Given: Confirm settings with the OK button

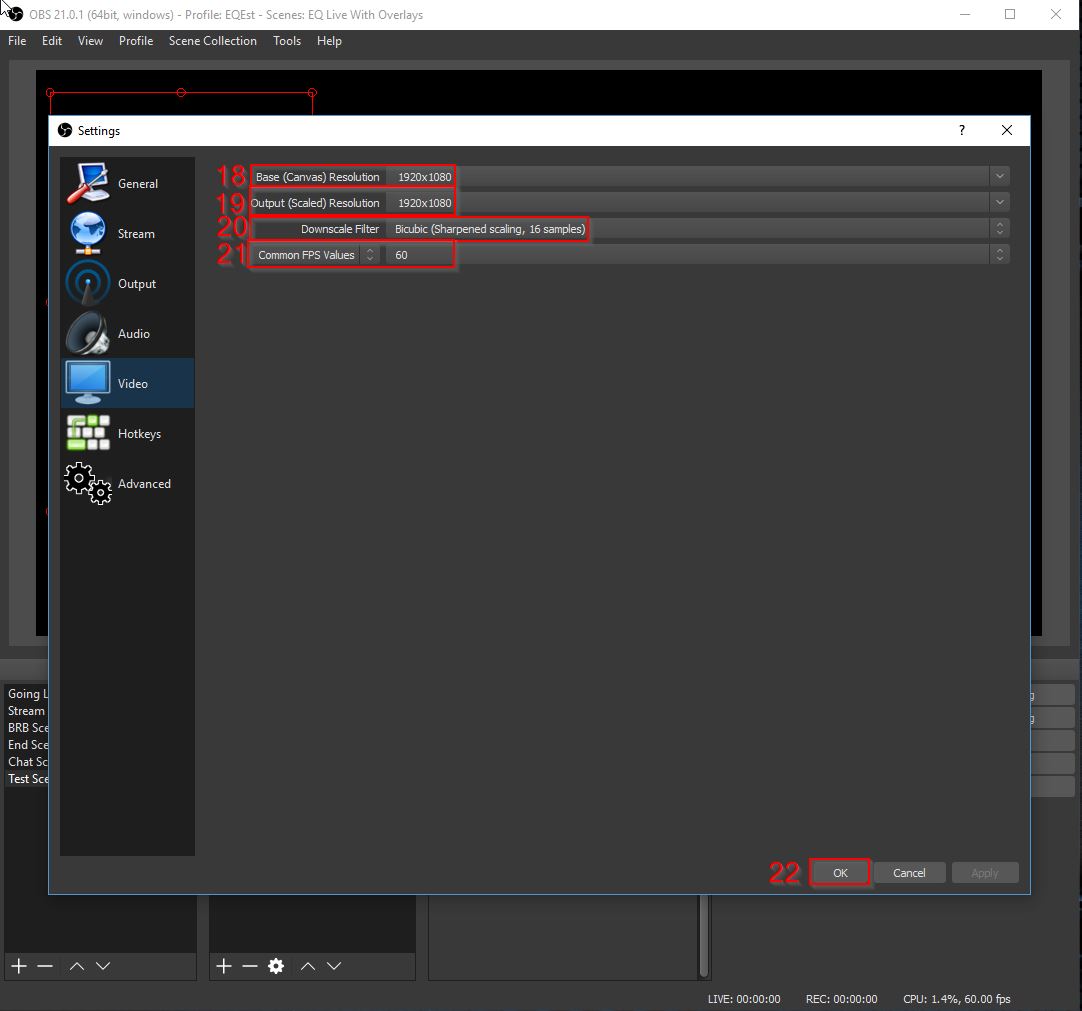Looking at the screenshot, I should [839, 872].
